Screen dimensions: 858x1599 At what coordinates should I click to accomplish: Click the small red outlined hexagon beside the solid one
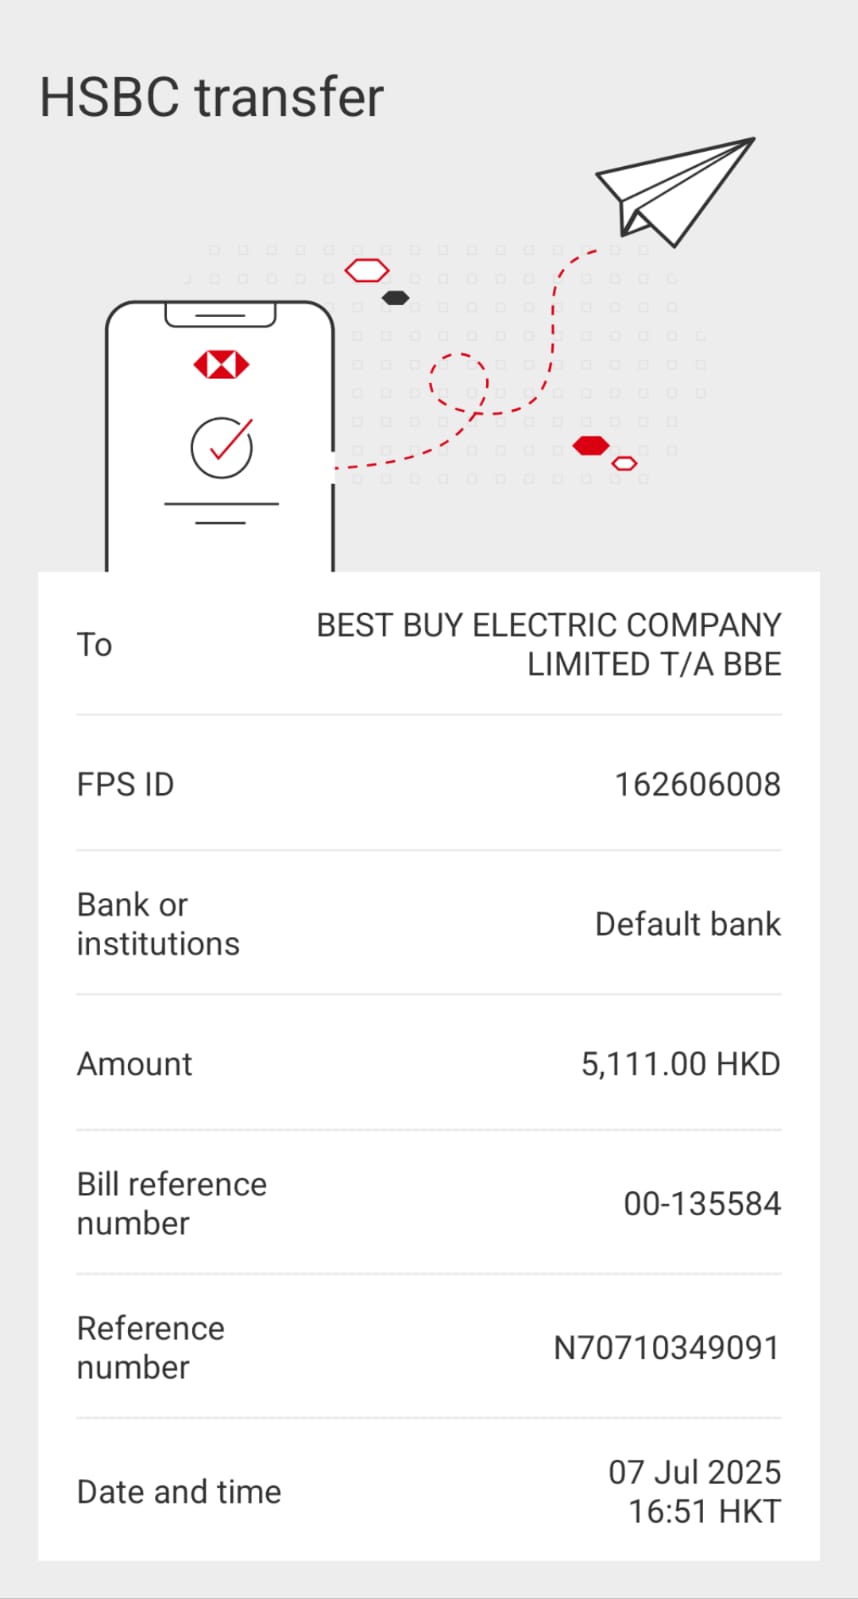624,463
